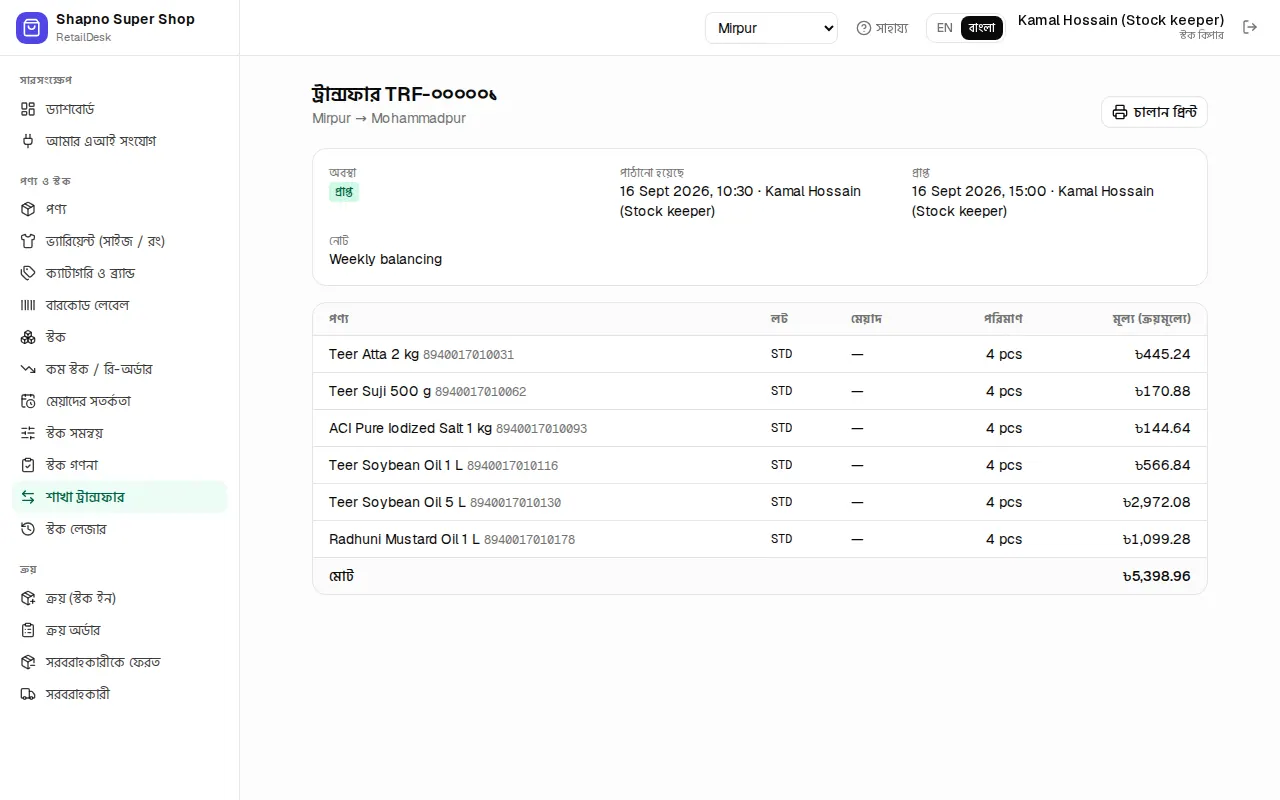The height and width of the screenshot is (800, 1280).
Task: Open the Mirpur branch dropdown
Action: pos(771,28)
